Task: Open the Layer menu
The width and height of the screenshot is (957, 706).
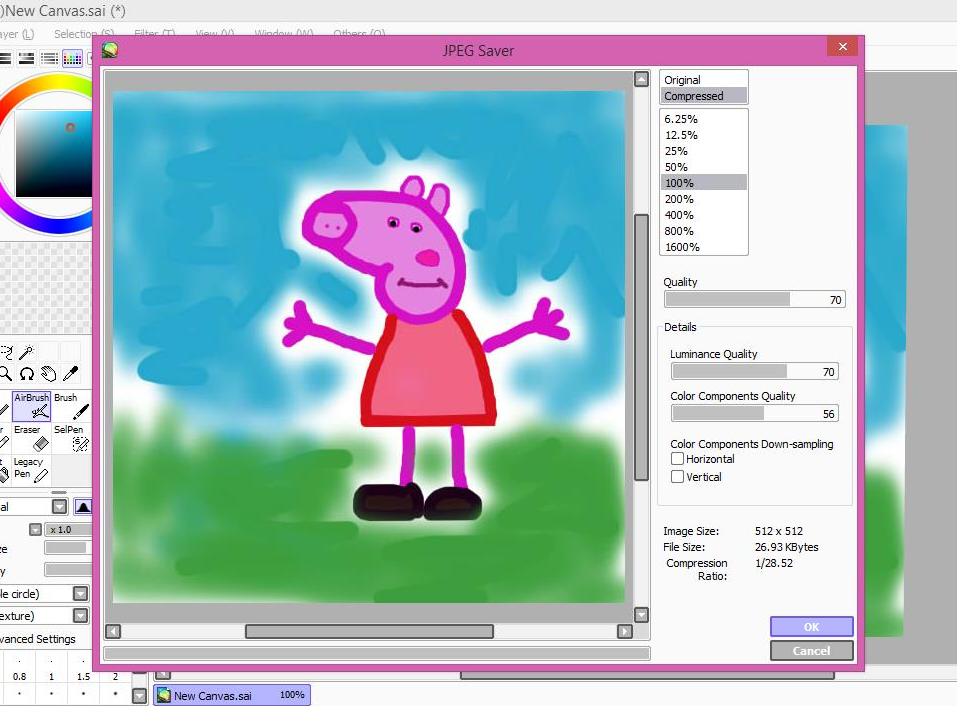Action: tap(17, 34)
